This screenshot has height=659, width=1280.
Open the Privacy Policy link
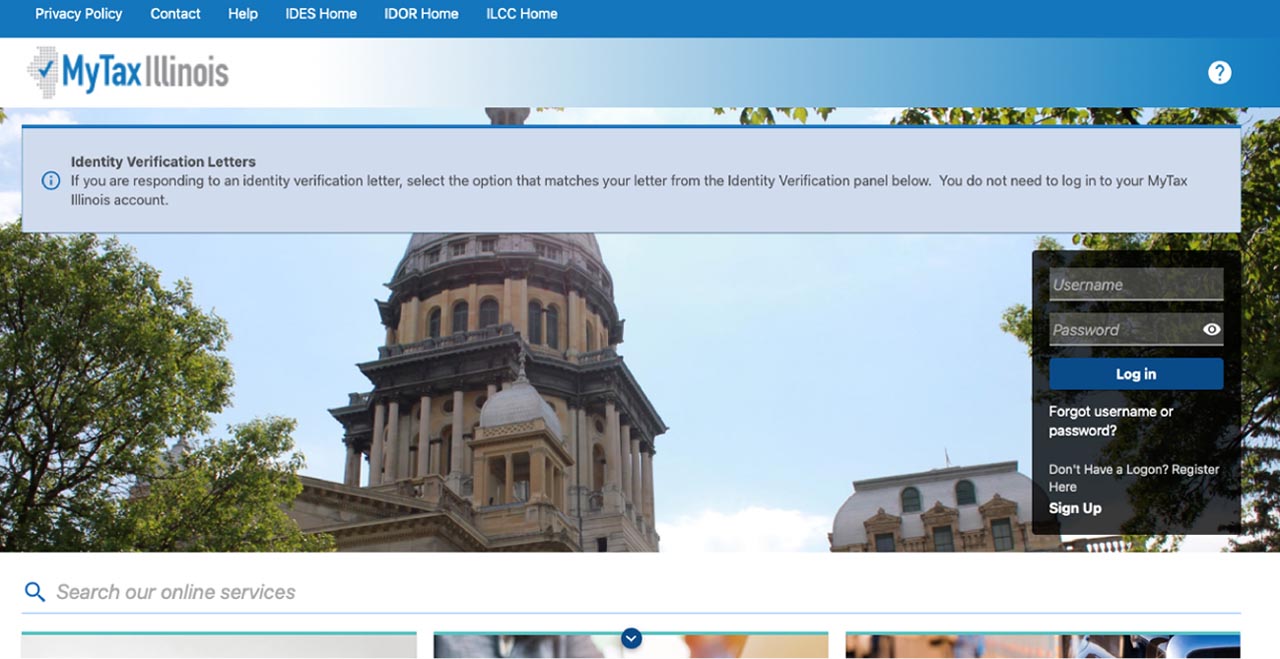click(78, 14)
